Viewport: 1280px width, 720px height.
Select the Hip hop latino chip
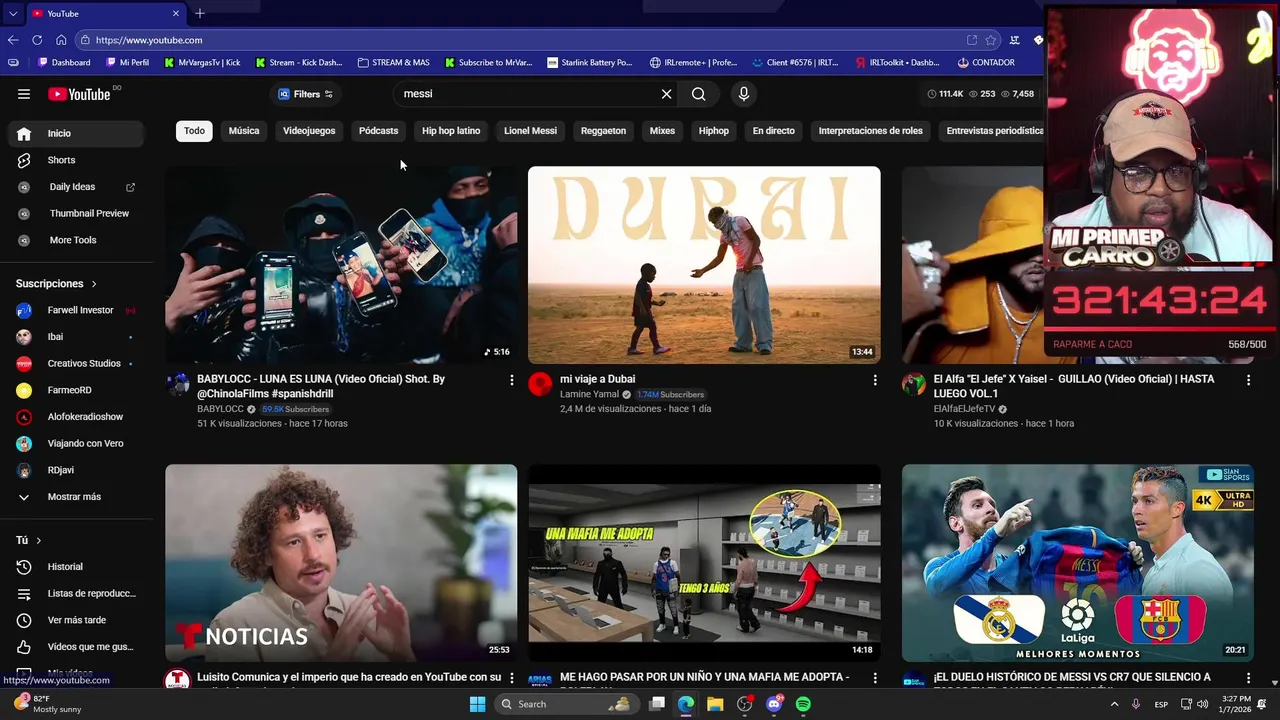pos(451,131)
